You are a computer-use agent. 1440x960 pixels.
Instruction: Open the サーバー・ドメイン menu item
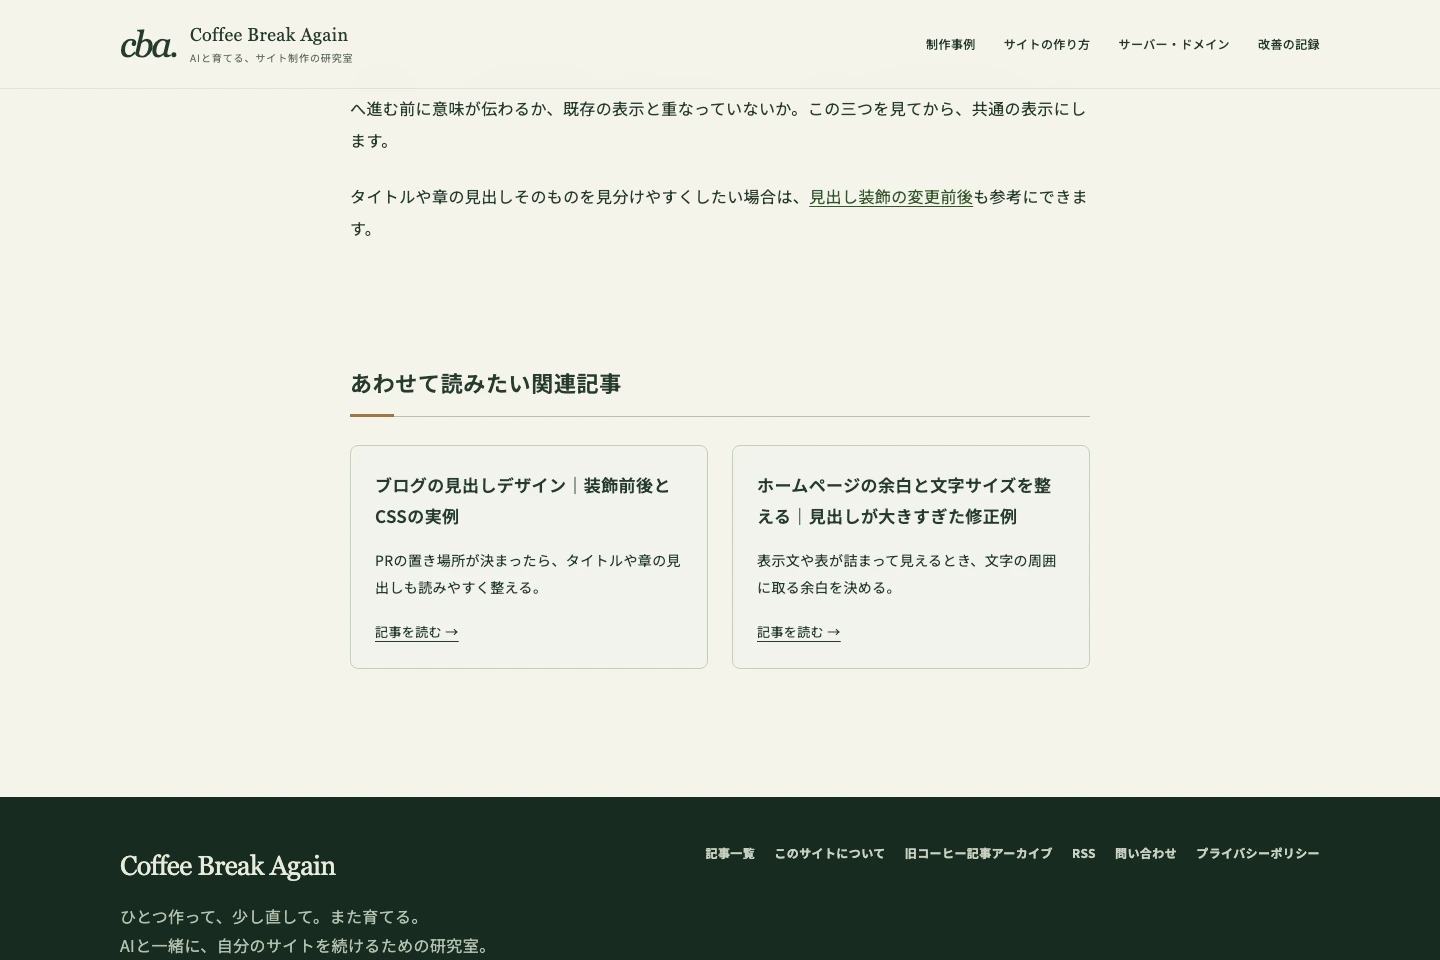tap(1174, 44)
